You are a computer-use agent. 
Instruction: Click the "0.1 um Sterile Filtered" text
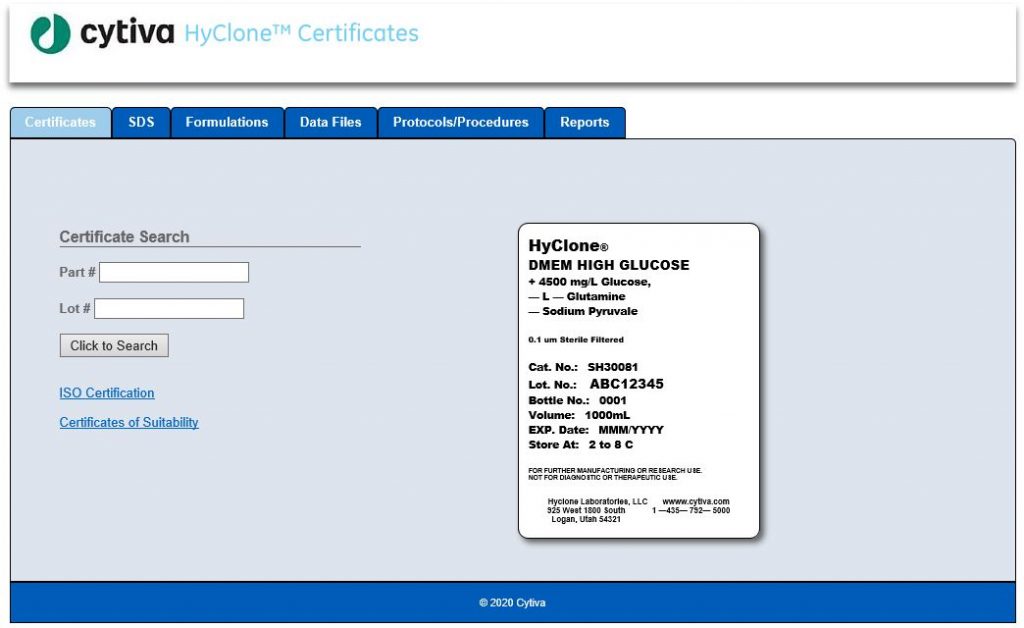click(x=576, y=339)
